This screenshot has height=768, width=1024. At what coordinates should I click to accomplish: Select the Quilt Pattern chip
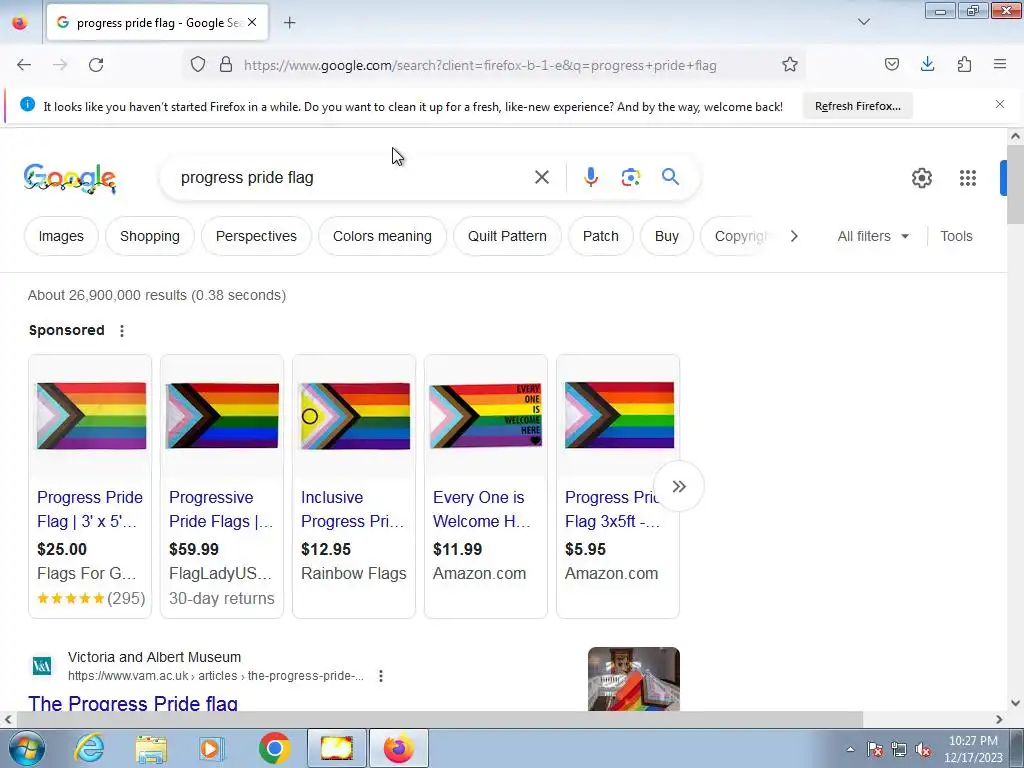coord(507,236)
